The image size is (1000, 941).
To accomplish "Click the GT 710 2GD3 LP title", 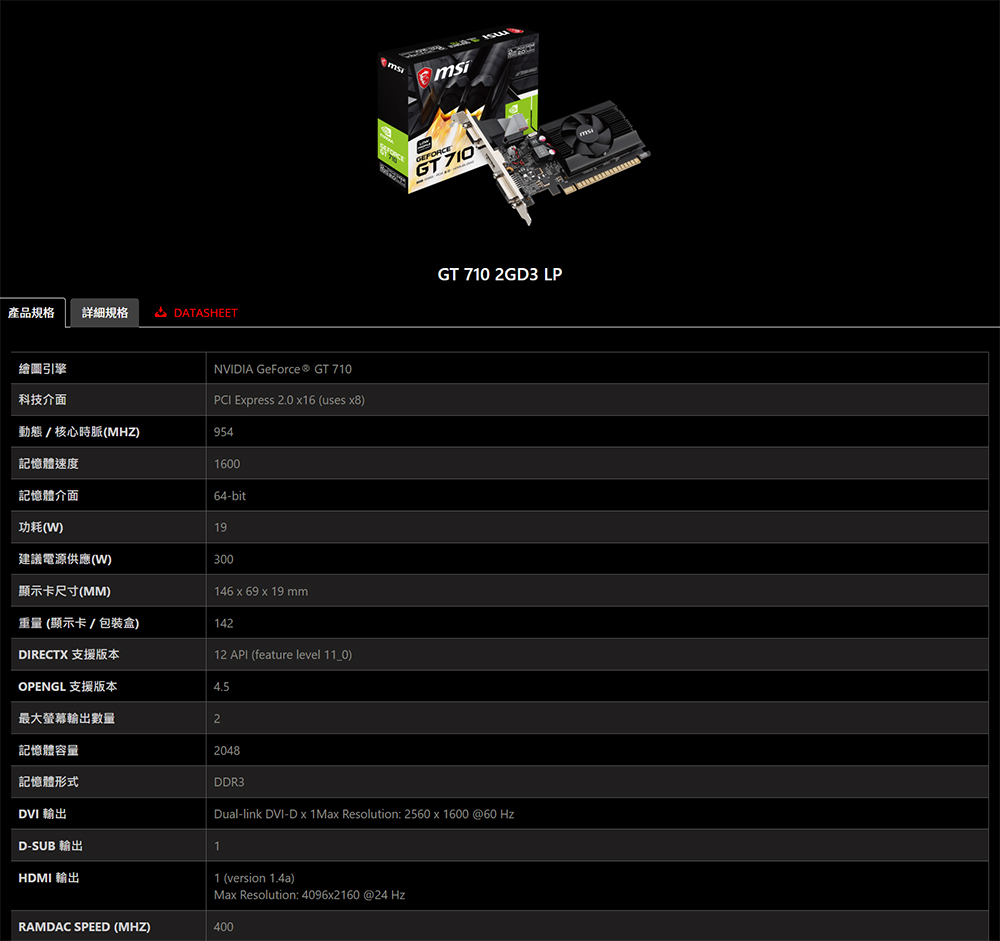I will coord(500,274).
